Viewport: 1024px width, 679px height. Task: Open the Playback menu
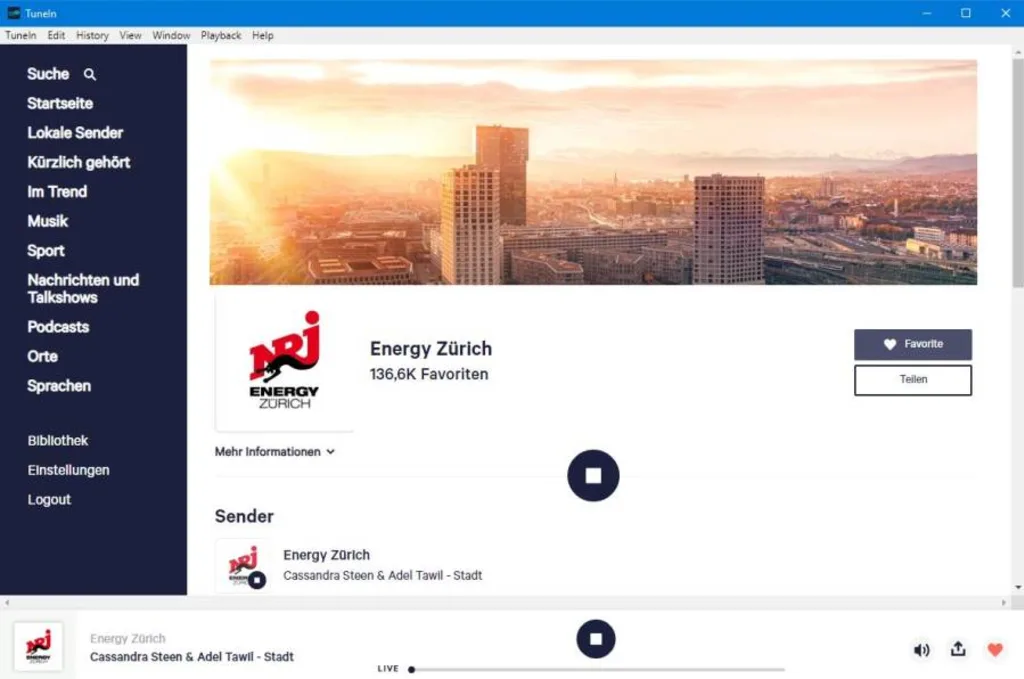220,35
